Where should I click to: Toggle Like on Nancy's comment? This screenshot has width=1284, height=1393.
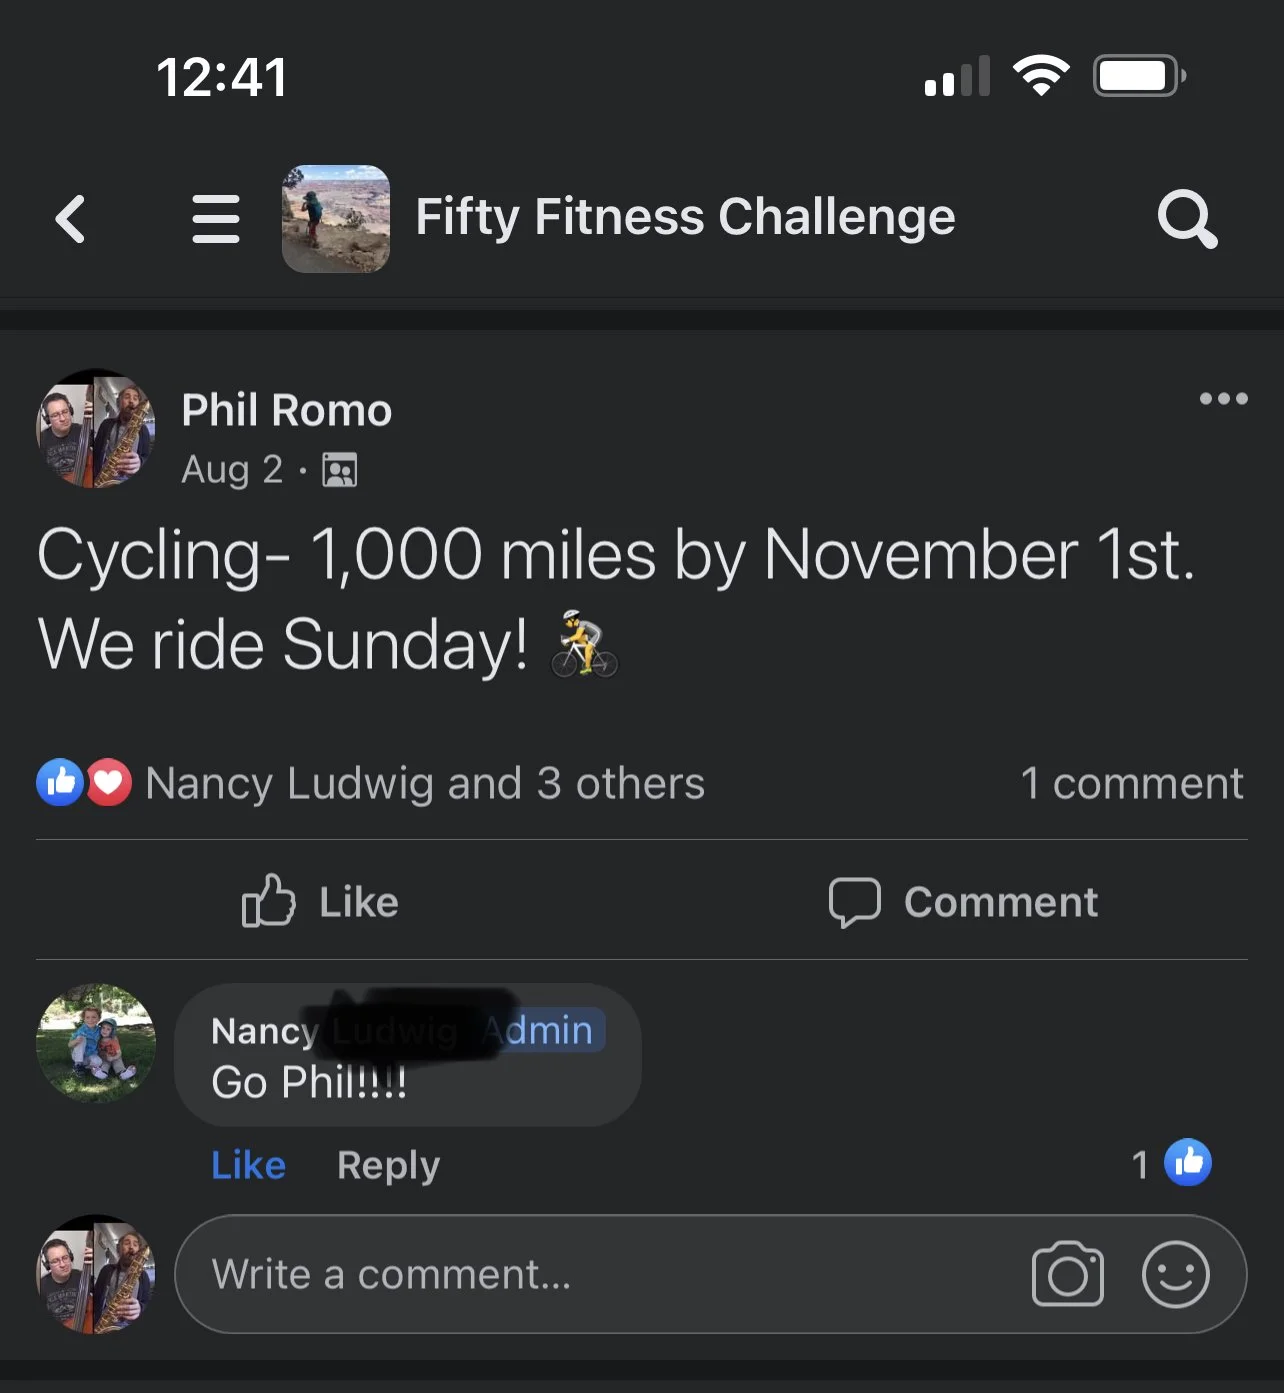tap(248, 1165)
